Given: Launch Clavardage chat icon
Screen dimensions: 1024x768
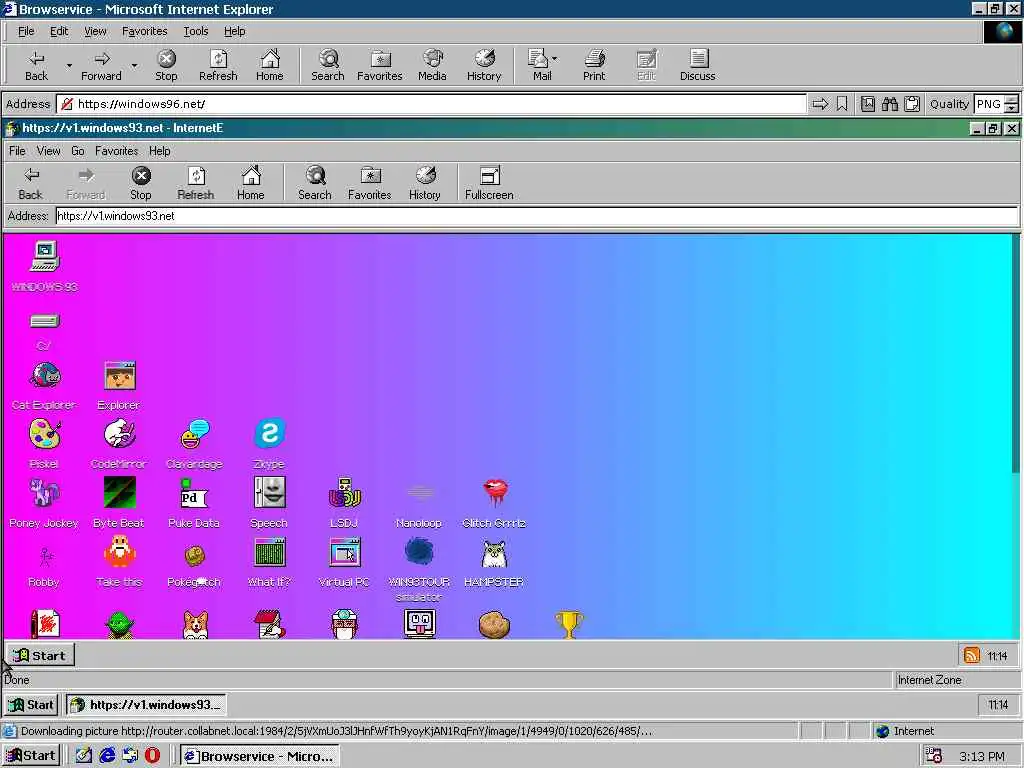Looking at the screenshot, I should pos(195,434).
